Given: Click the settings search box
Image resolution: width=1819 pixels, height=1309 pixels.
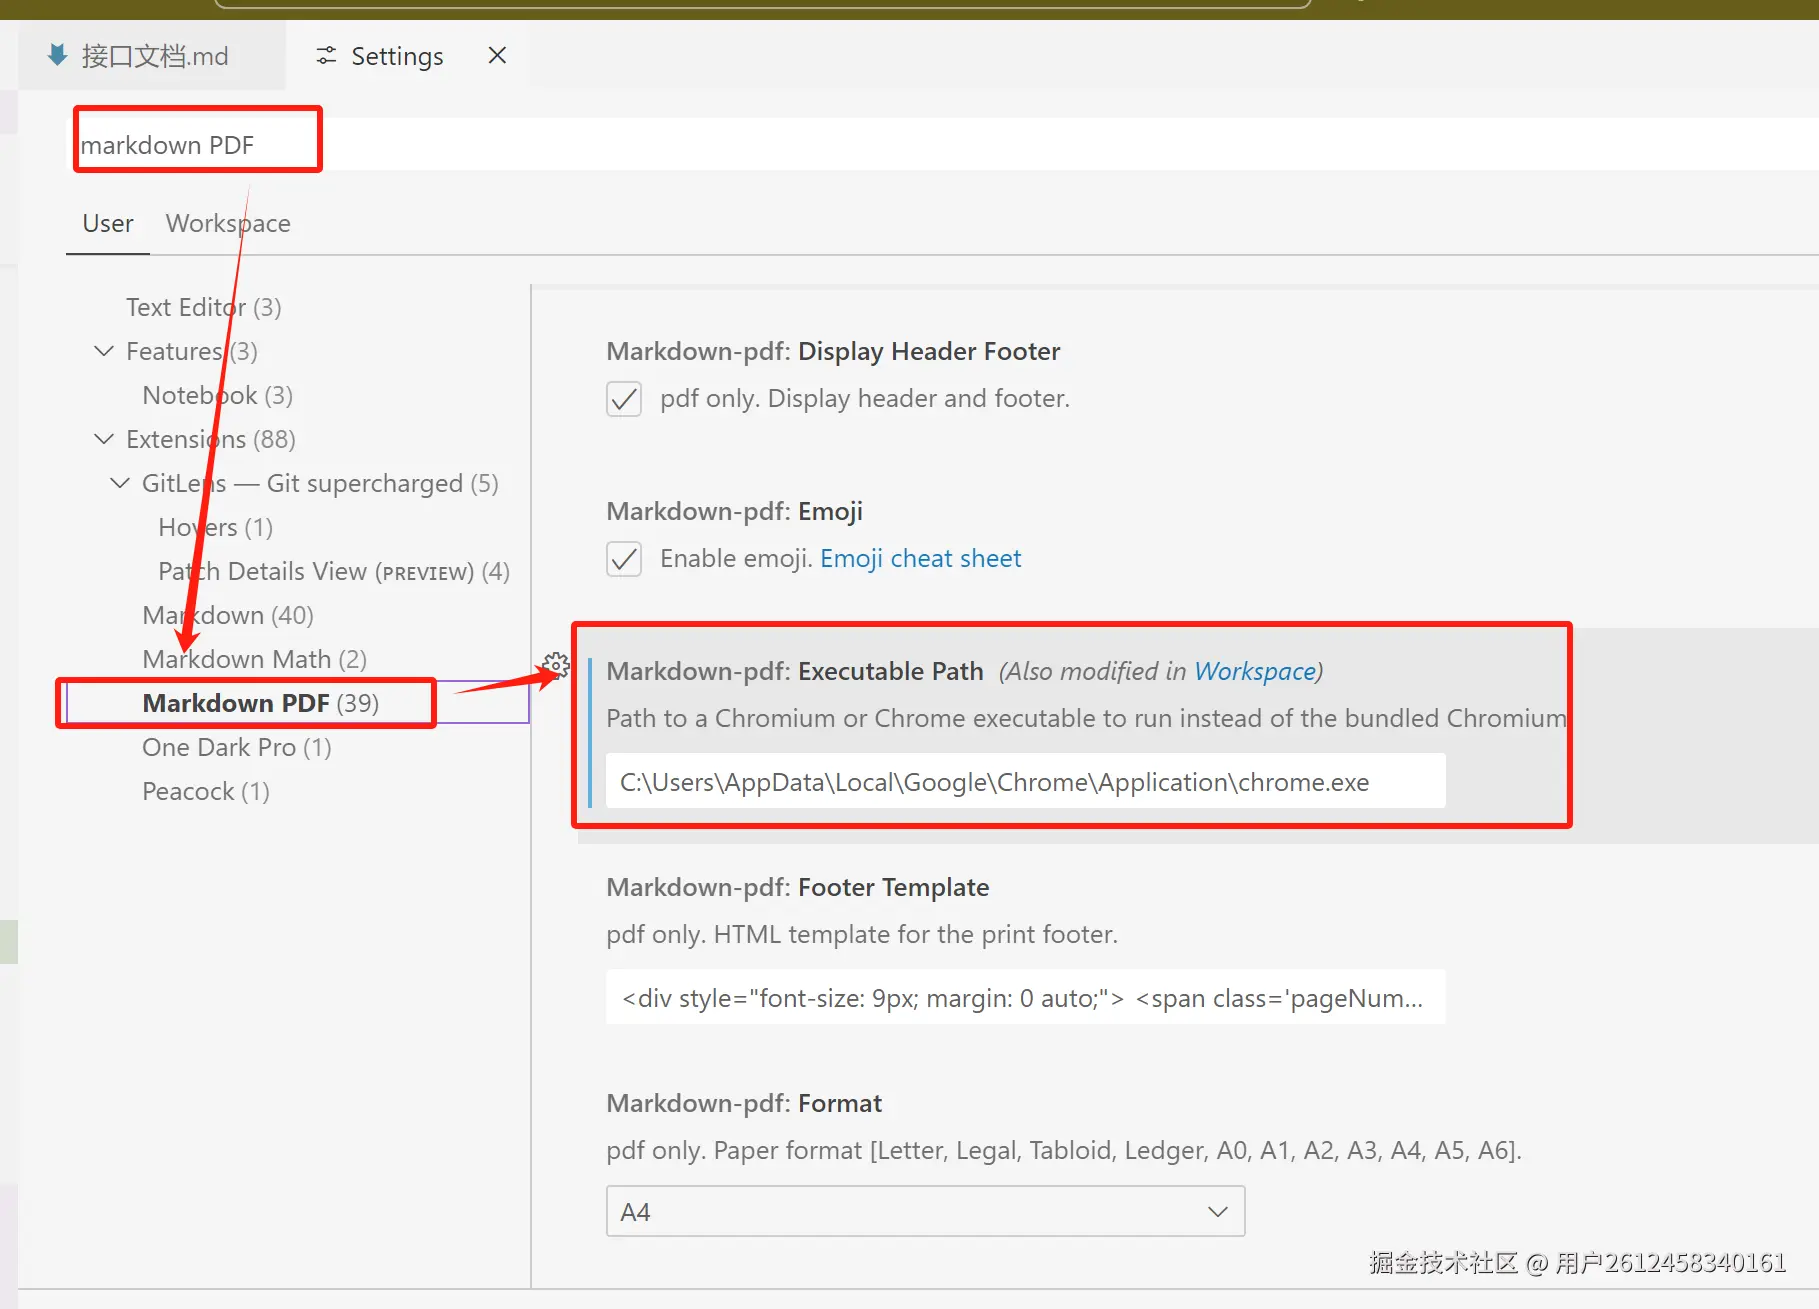Looking at the screenshot, I should (940, 145).
